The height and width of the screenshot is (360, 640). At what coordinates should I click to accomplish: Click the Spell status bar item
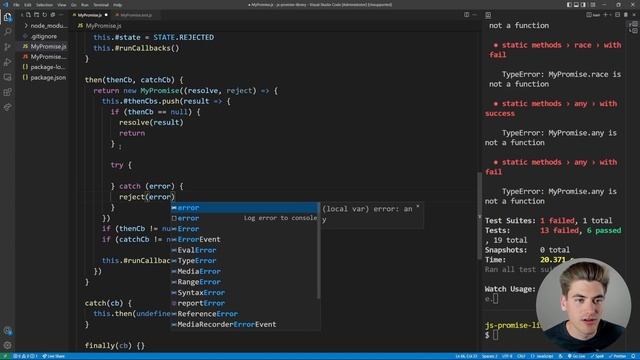pyautogui.click(x=597, y=356)
